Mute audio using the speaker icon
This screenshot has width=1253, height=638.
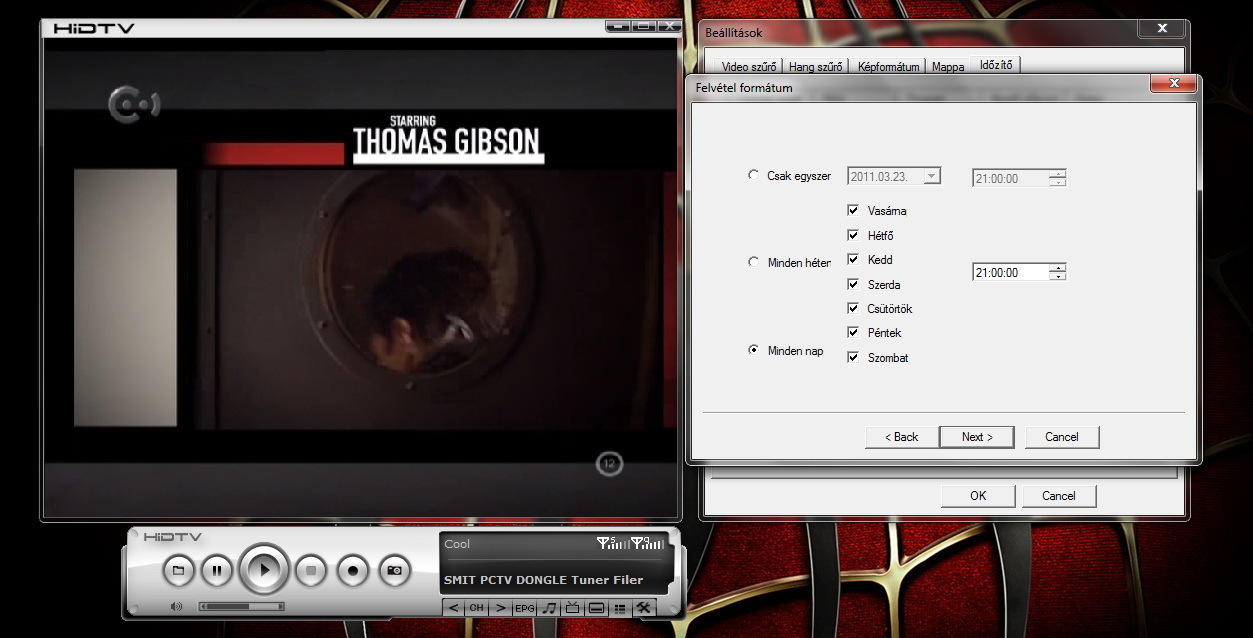pos(177,606)
